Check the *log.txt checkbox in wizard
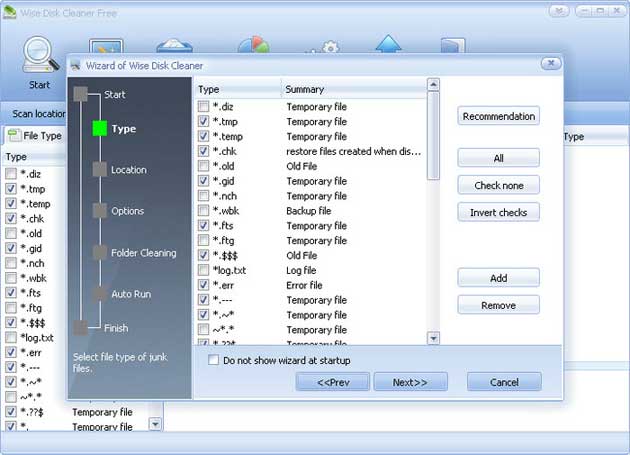Image resolution: width=630 pixels, height=455 pixels. 203,270
